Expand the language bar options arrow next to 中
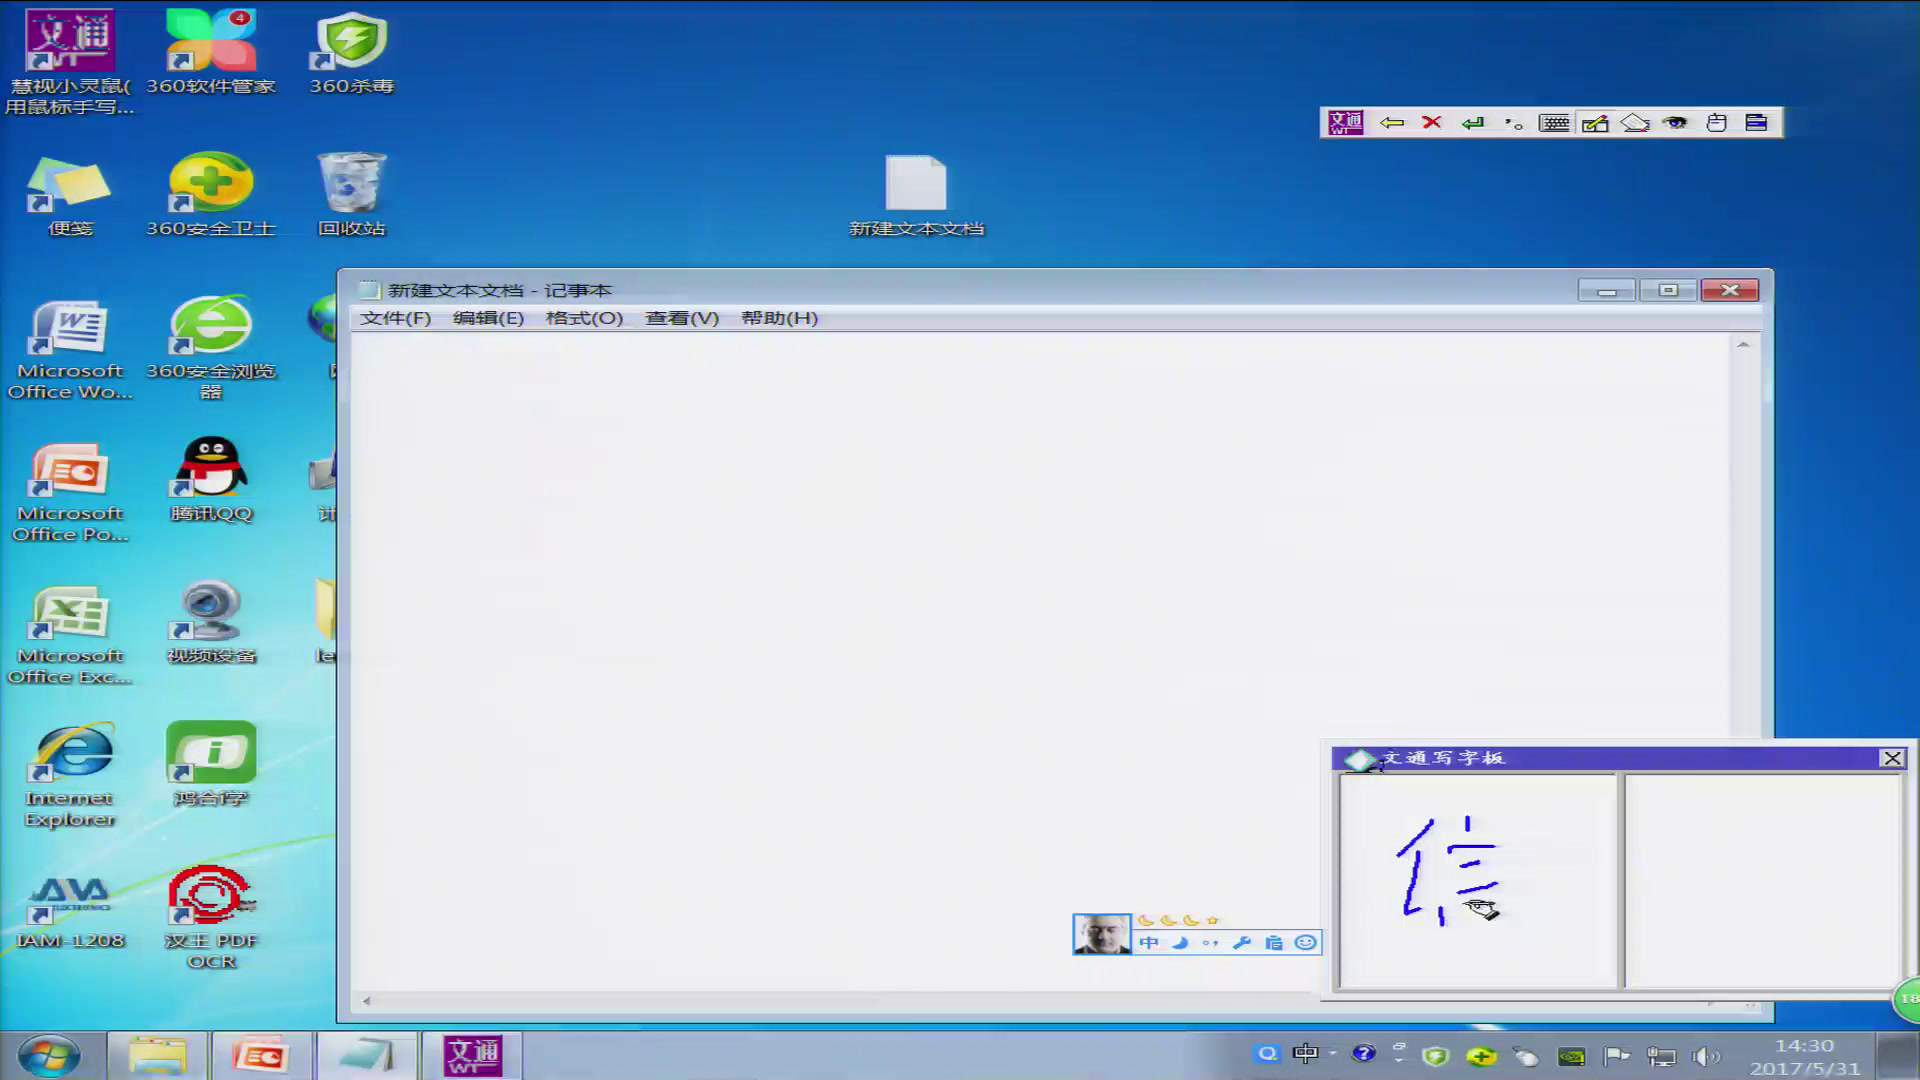The height and width of the screenshot is (1080, 1920). (1333, 1053)
